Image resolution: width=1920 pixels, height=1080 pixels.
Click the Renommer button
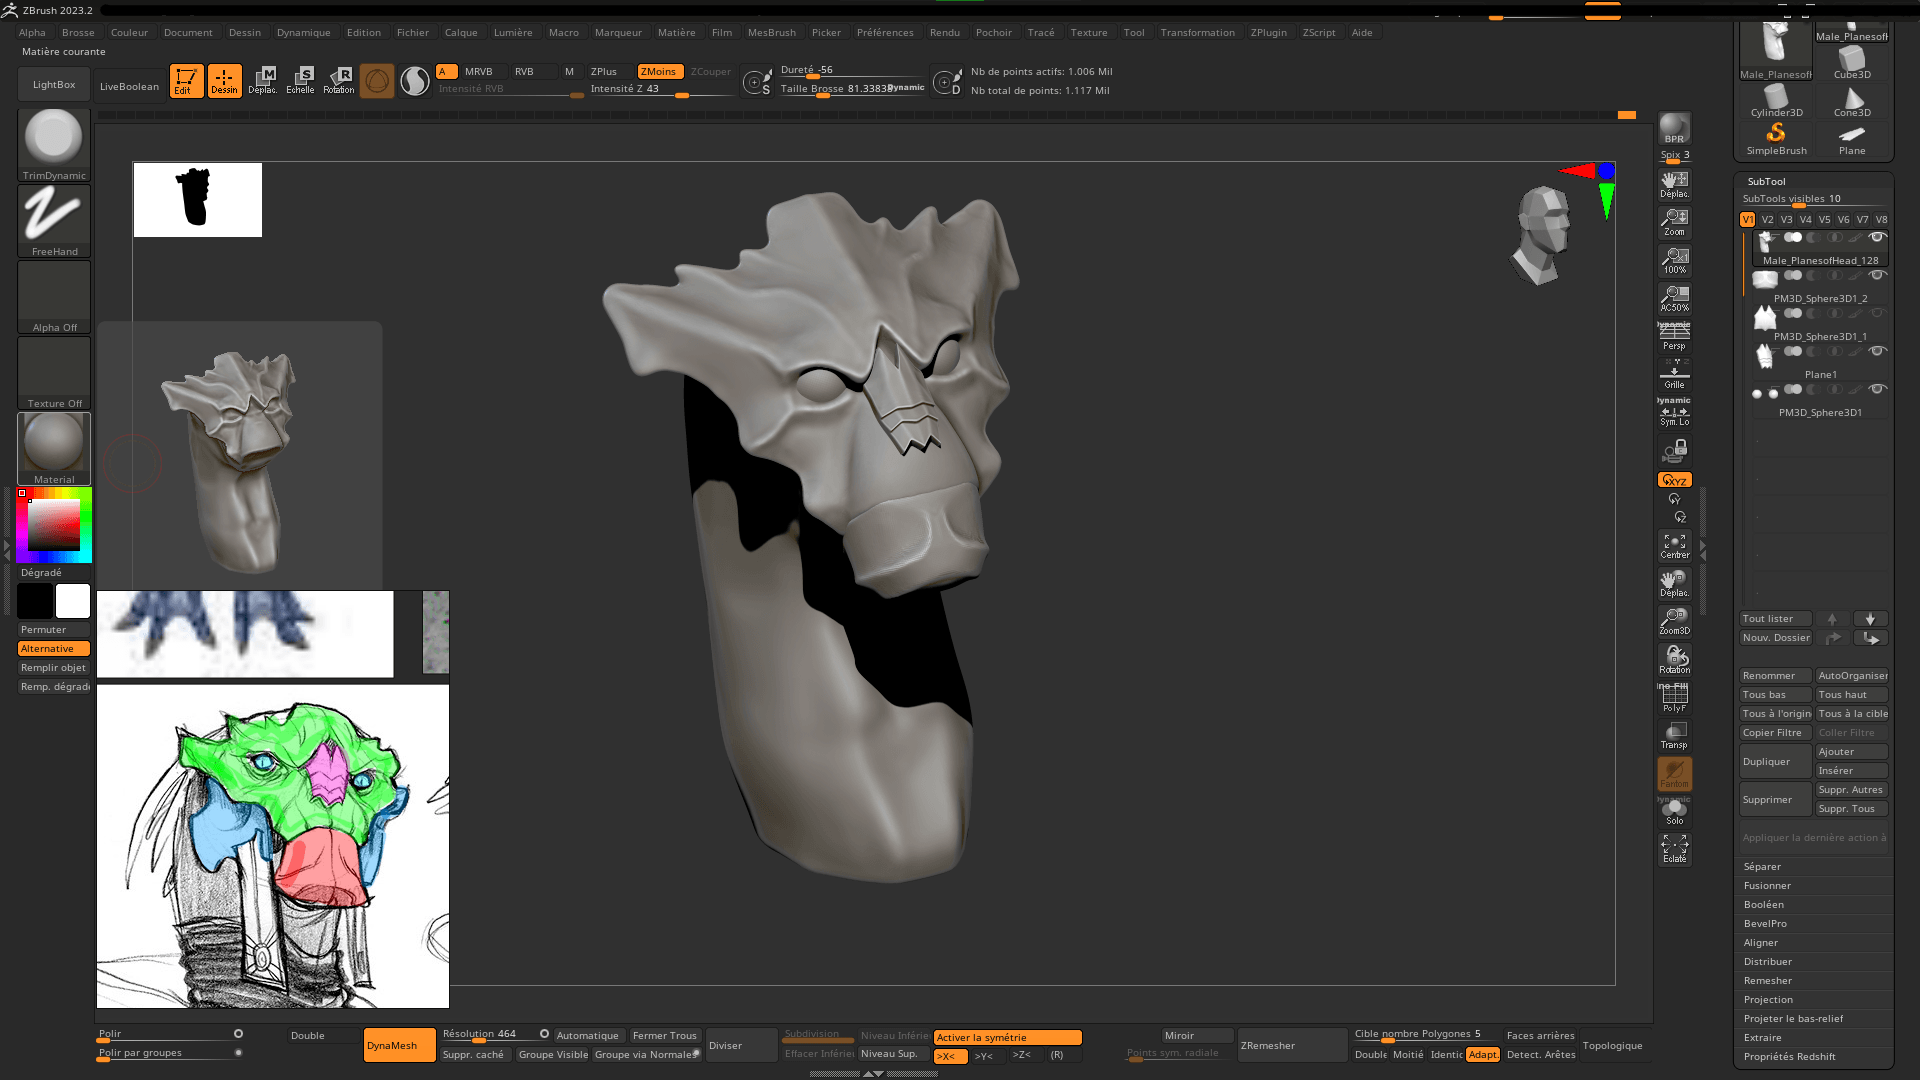(x=1775, y=675)
